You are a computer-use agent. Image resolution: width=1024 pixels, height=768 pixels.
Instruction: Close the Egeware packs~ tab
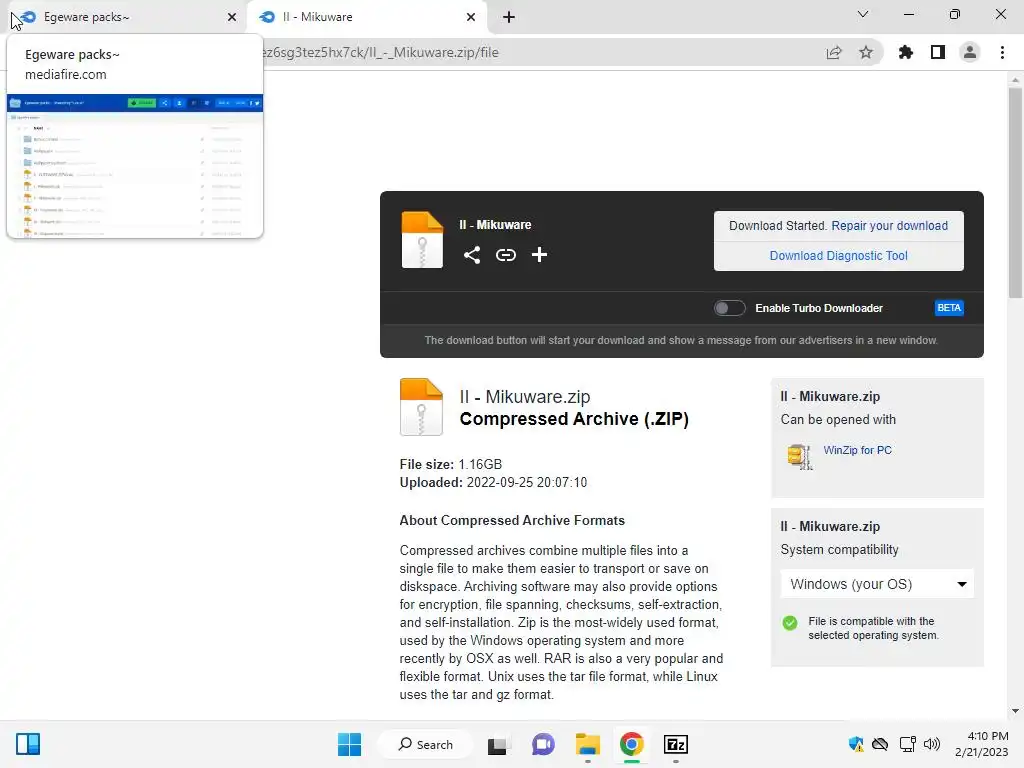pos(232,17)
